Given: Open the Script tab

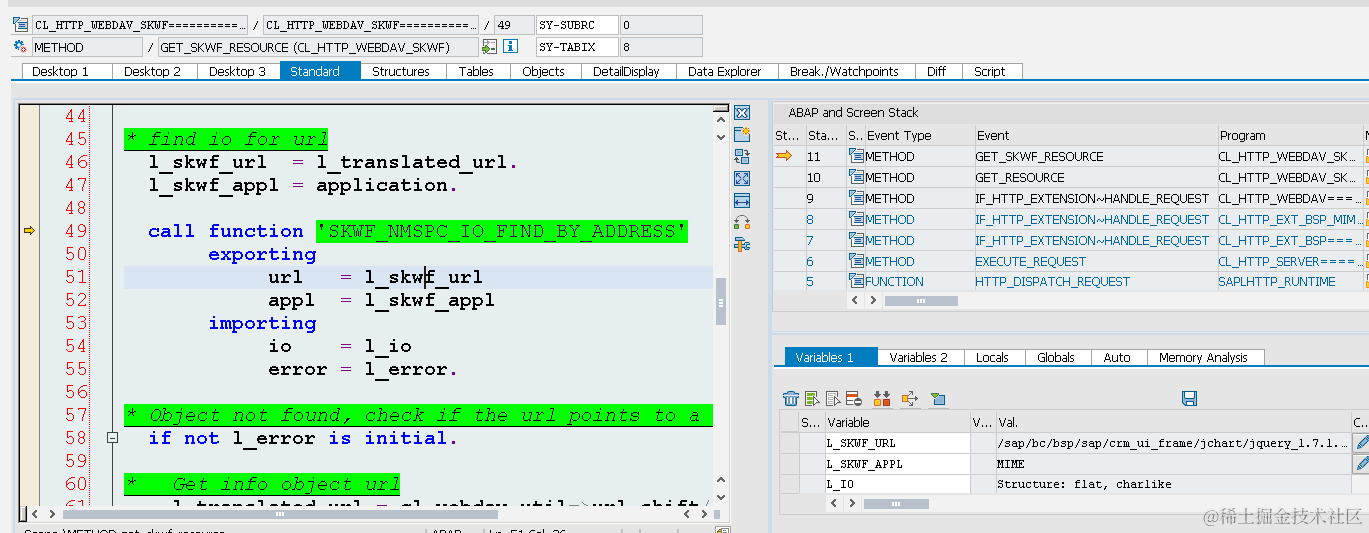Looking at the screenshot, I should coord(989,71).
